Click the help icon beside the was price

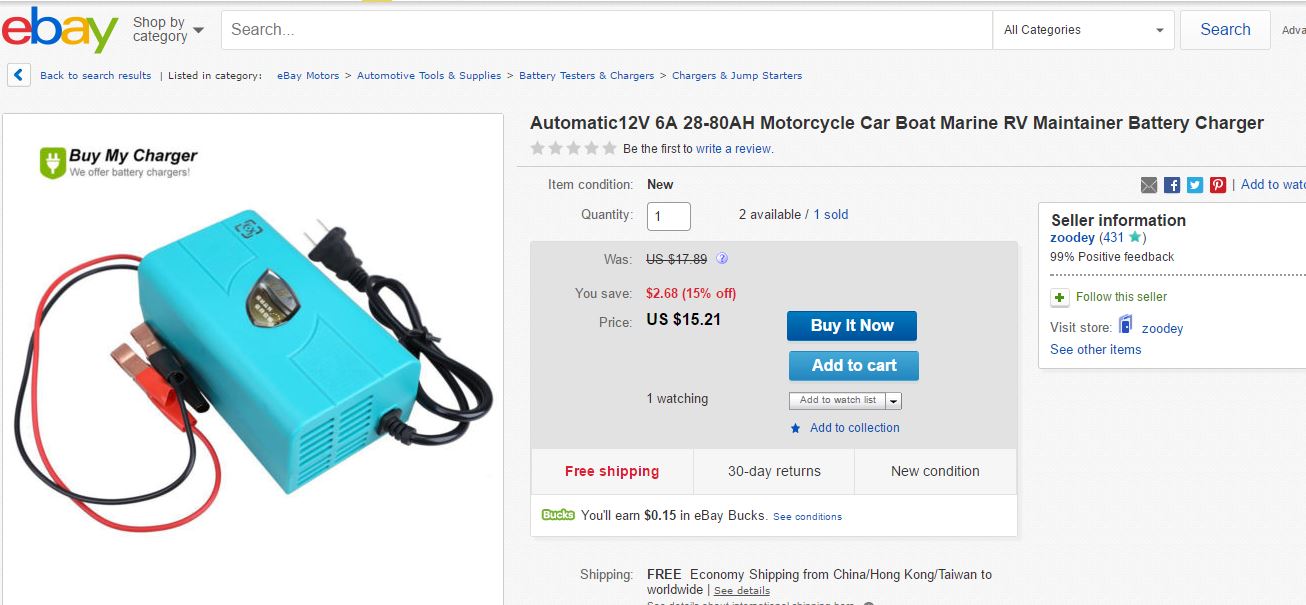(x=722, y=259)
